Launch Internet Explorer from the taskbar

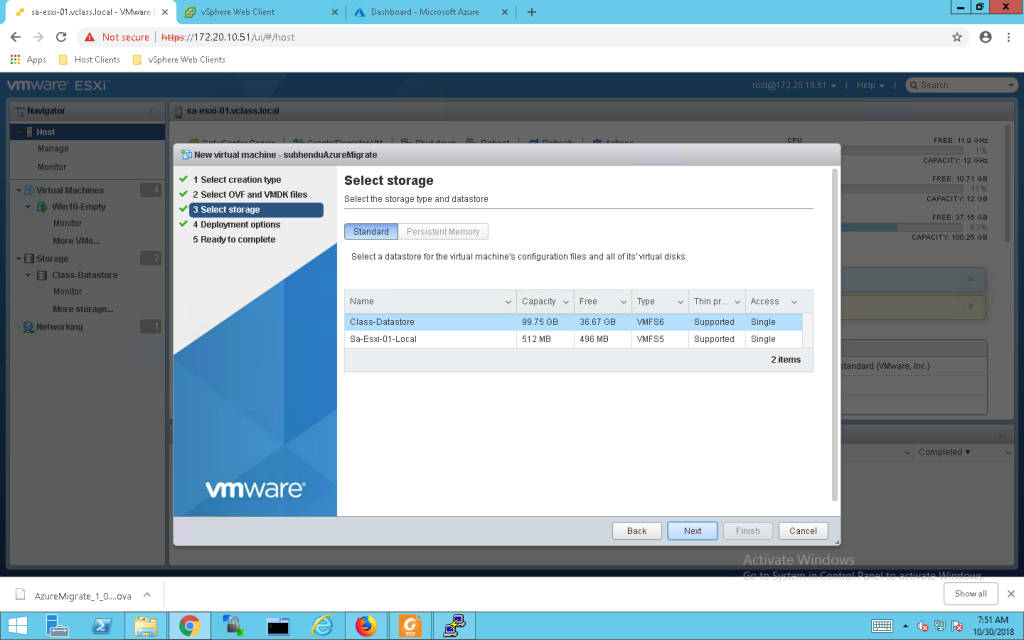coord(322,626)
